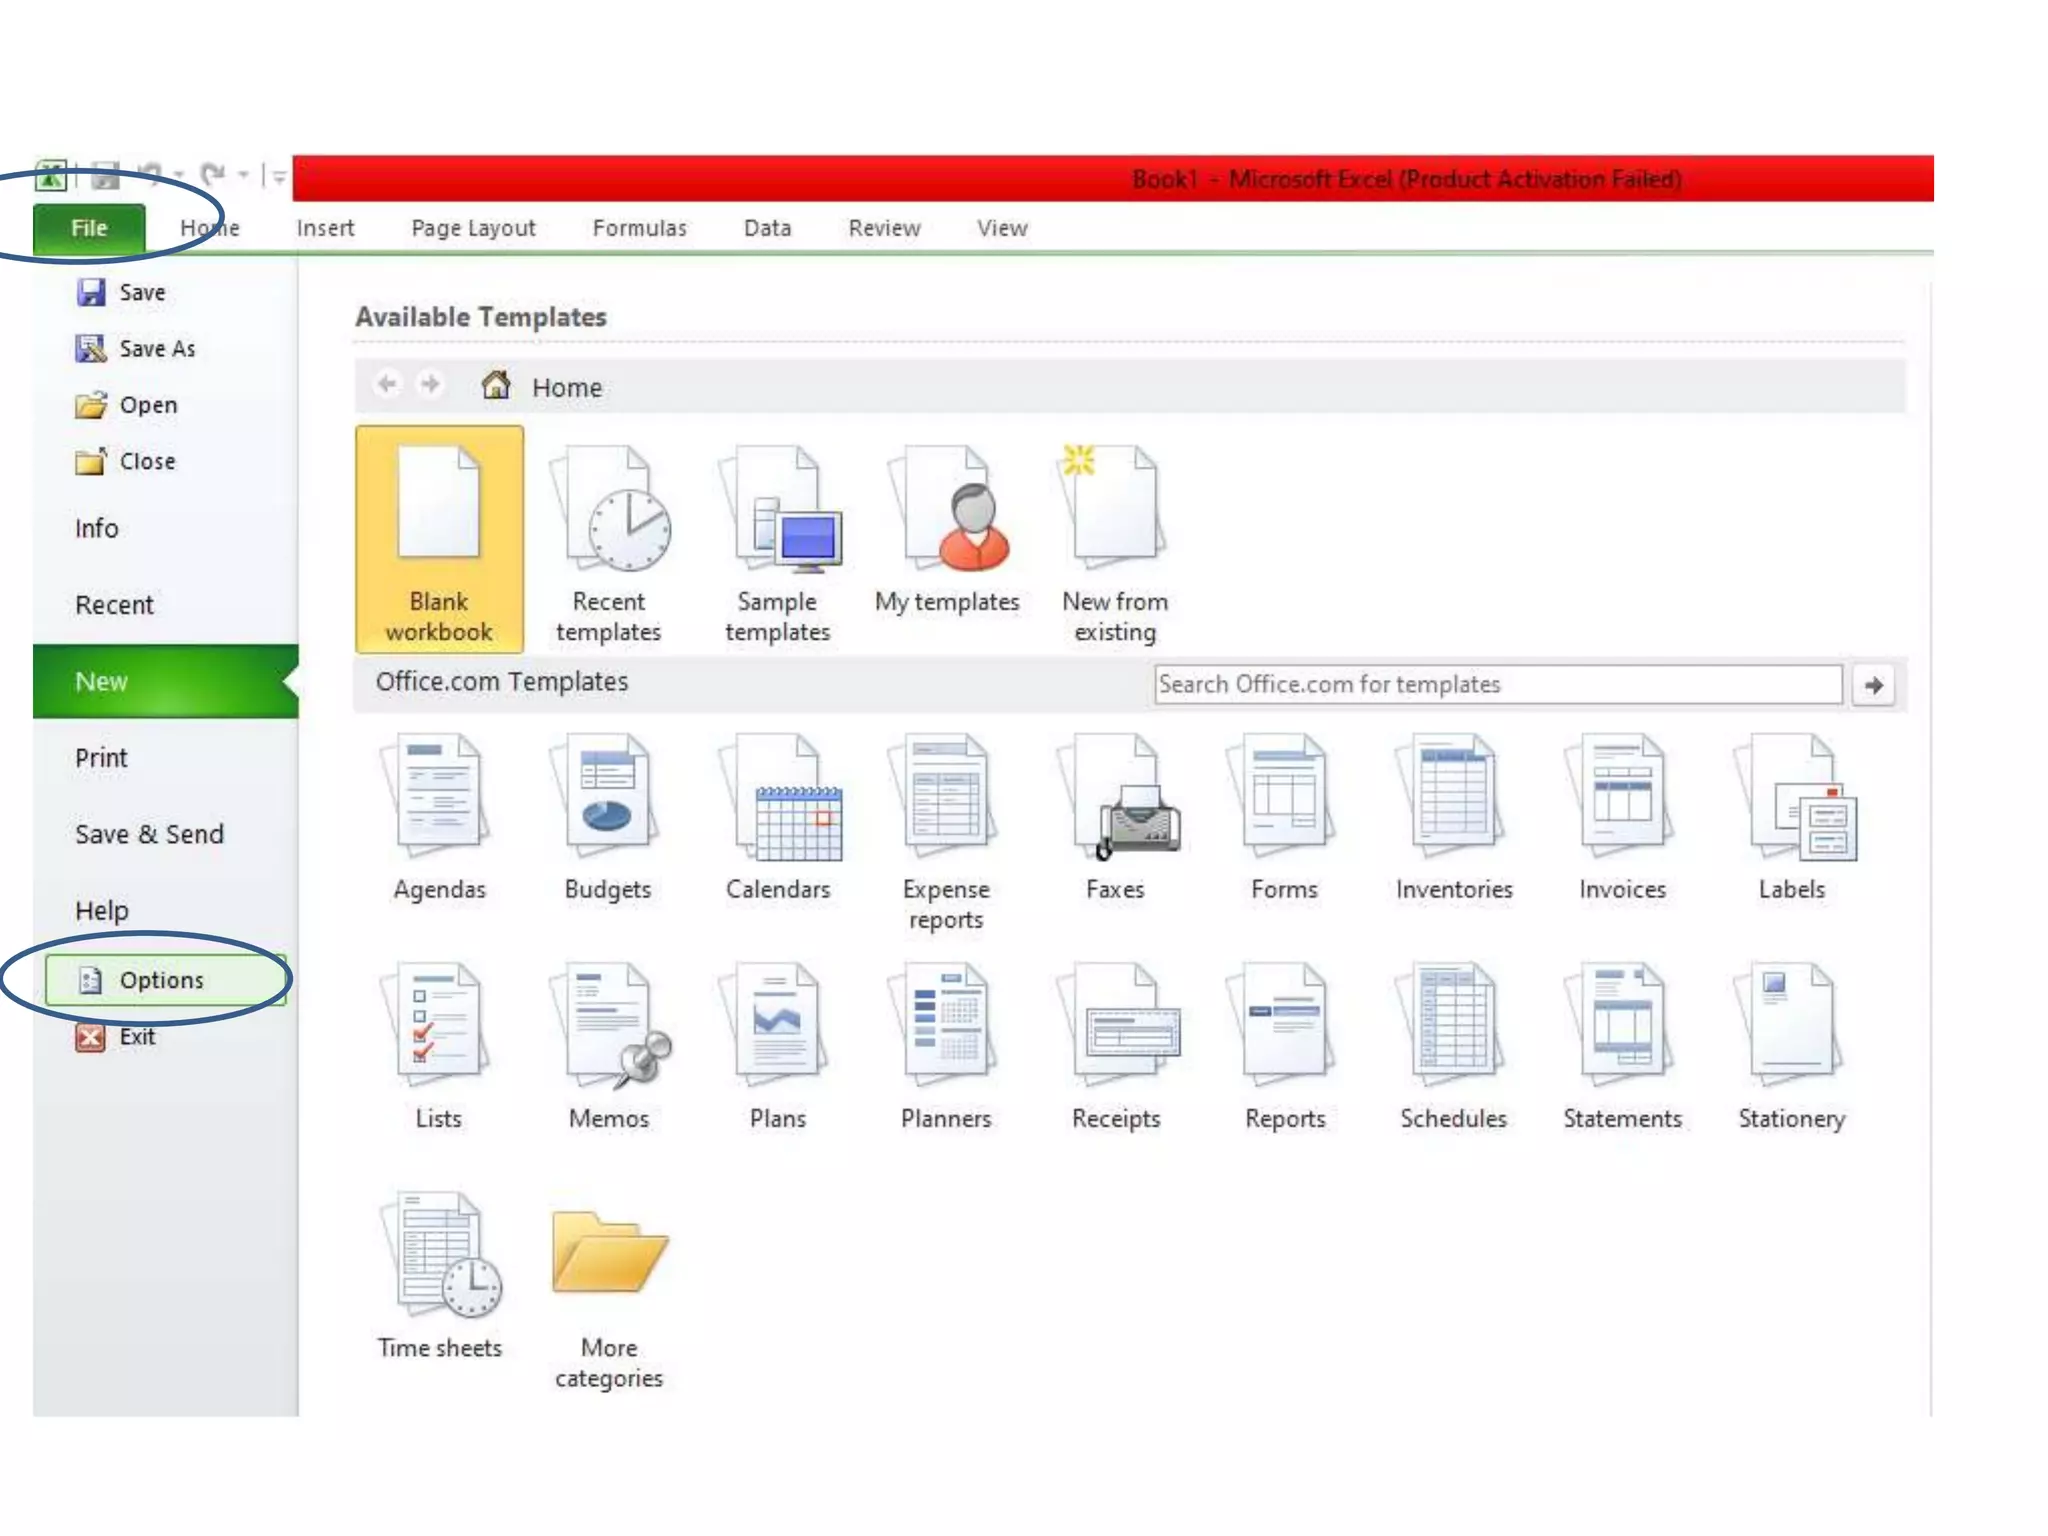
Task: Open Sample templates icon
Action: click(x=777, y=540)
